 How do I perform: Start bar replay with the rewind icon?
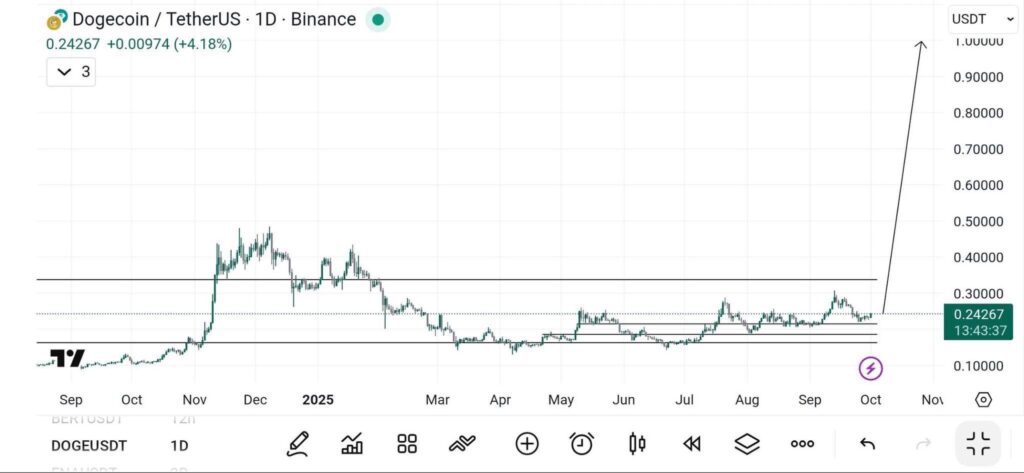[x=691, y=443]
